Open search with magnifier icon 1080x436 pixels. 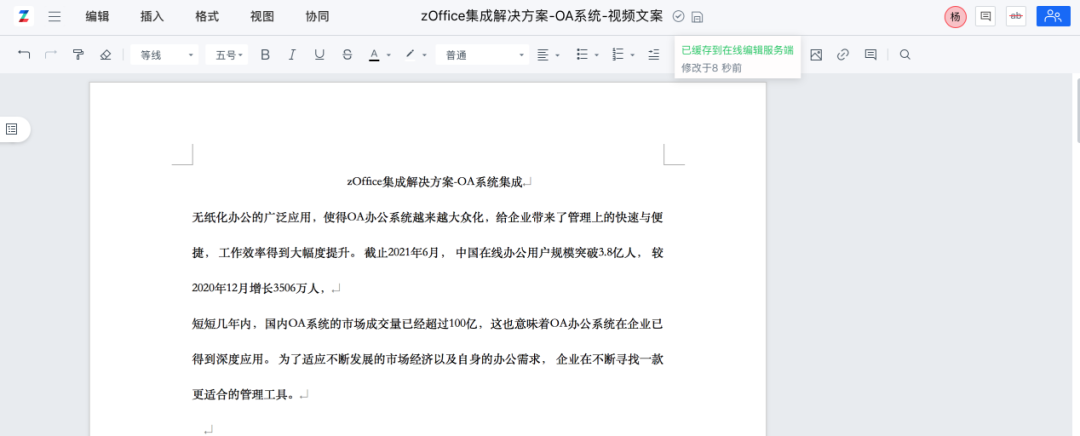[905, 54]
